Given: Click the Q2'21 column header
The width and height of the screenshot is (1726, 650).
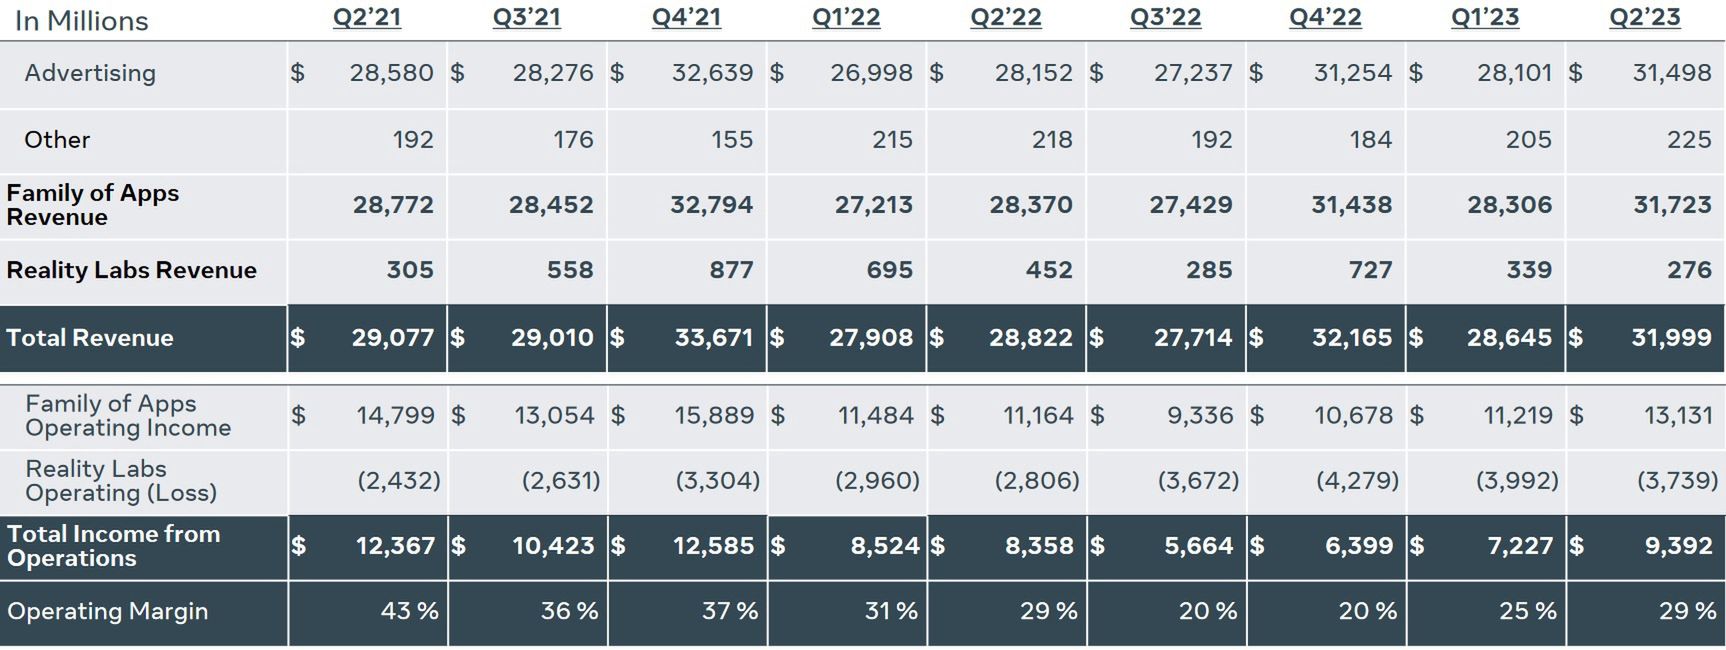Looking at the screenshot, I should [x=367, y=18].
